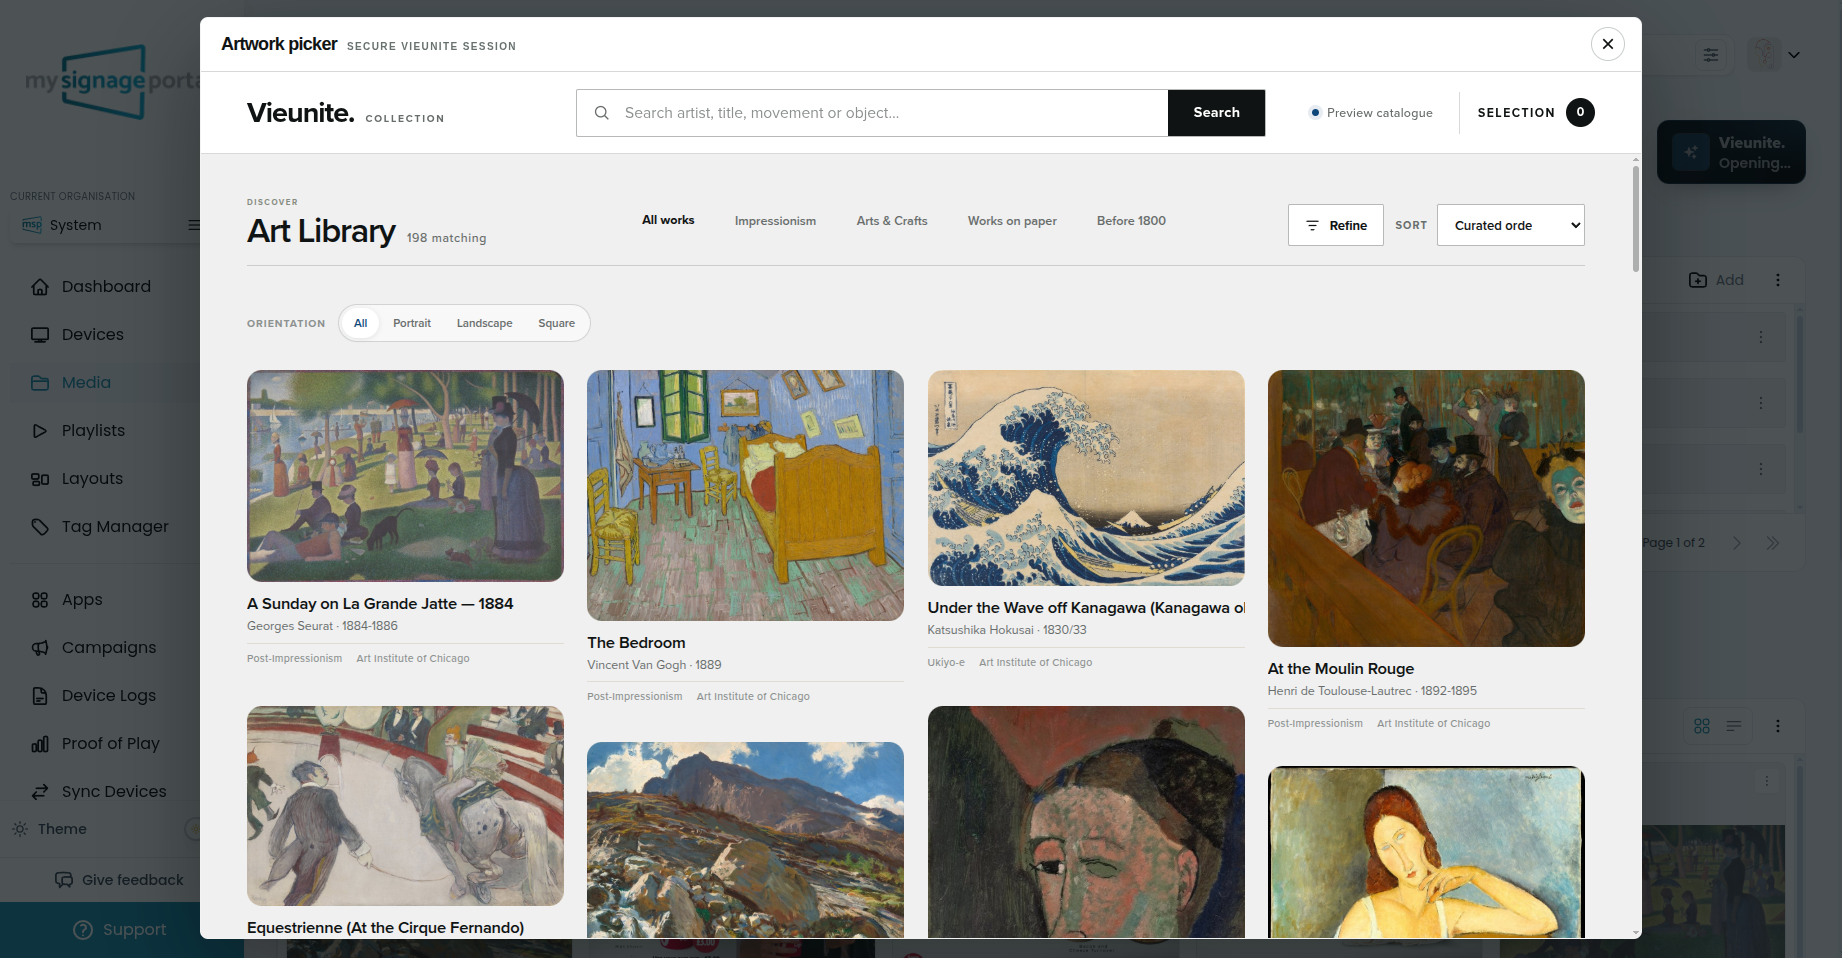Switch to Impressionism tab

click(775, 221)
